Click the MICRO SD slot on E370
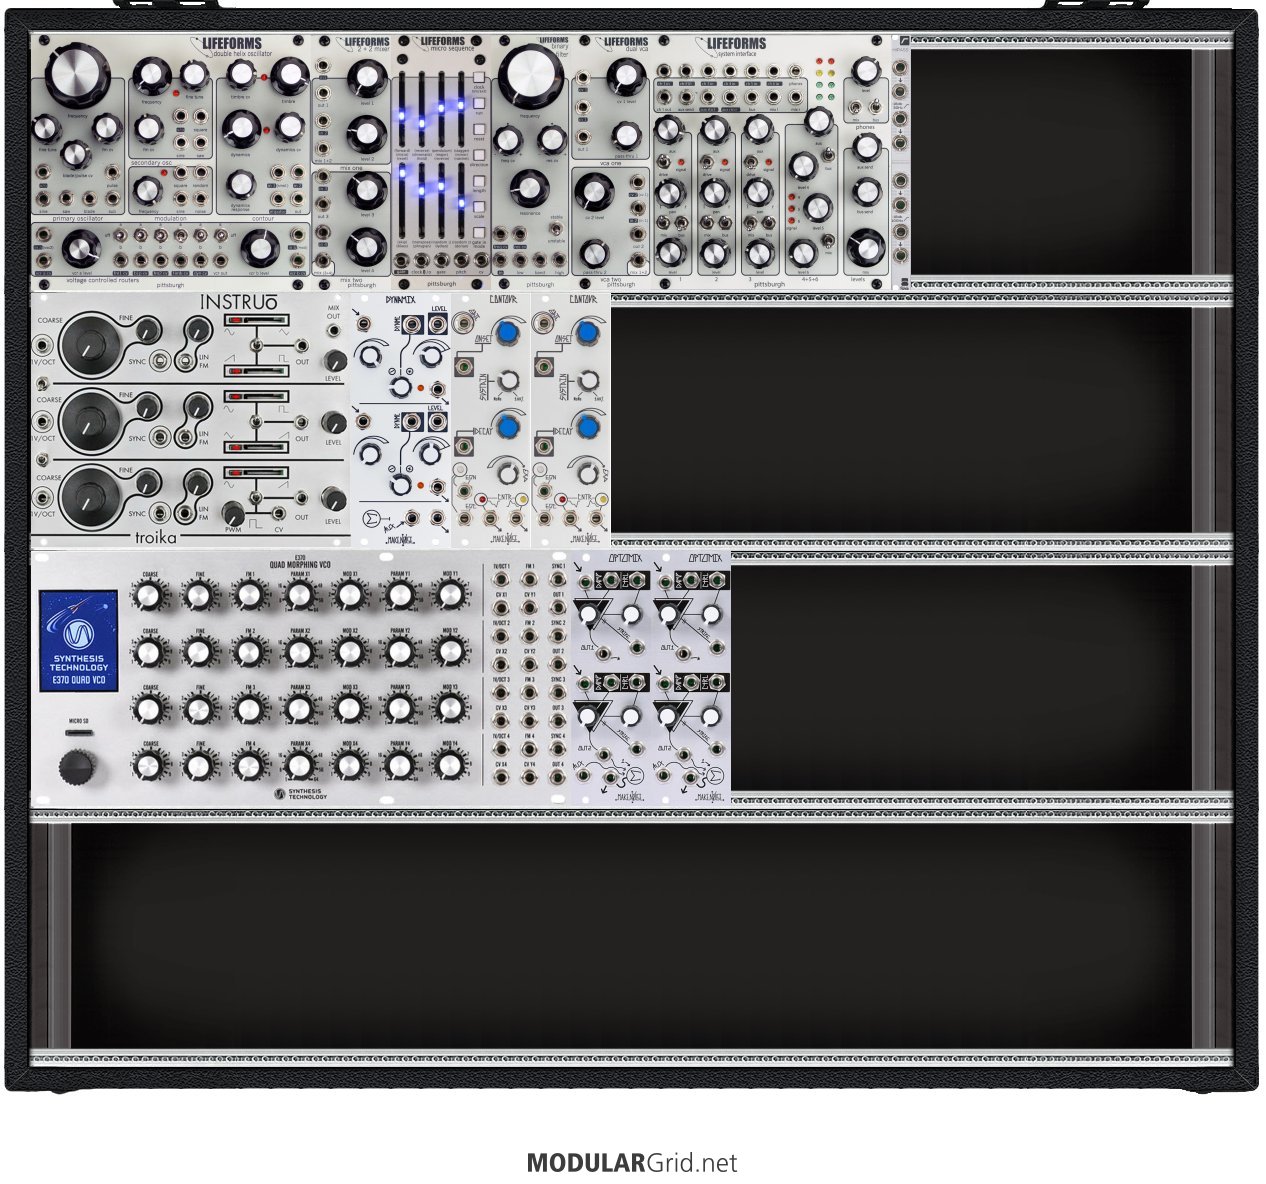This screenshot has height=1184, width=1266. (x=78, y=734)
